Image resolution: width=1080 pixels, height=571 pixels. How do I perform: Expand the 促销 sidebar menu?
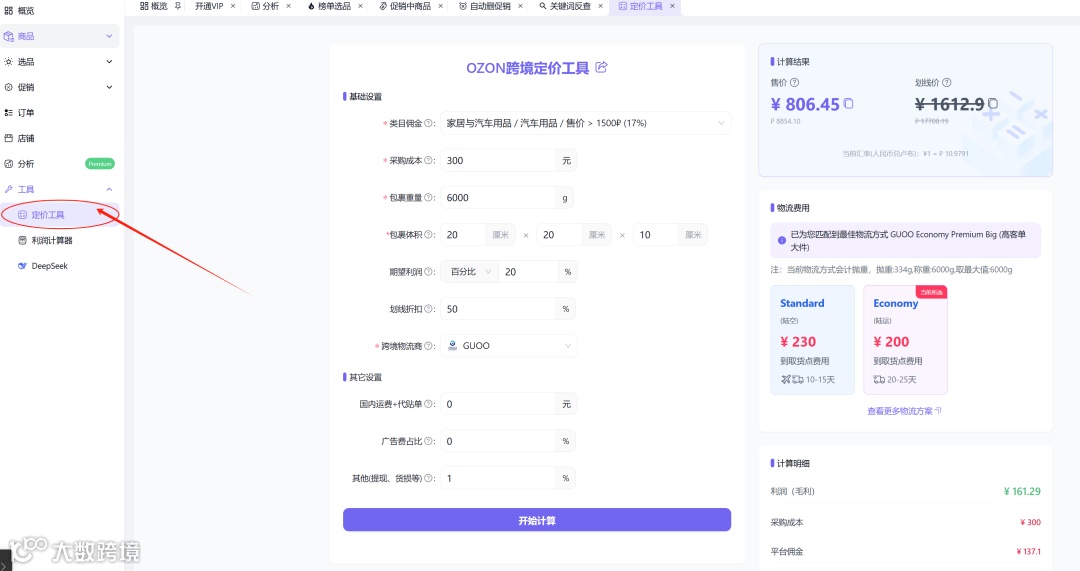pos(59,87)
